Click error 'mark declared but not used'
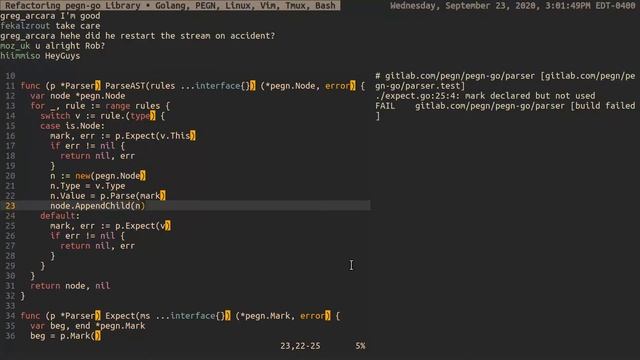640x360 pixels. pos(530,96)
